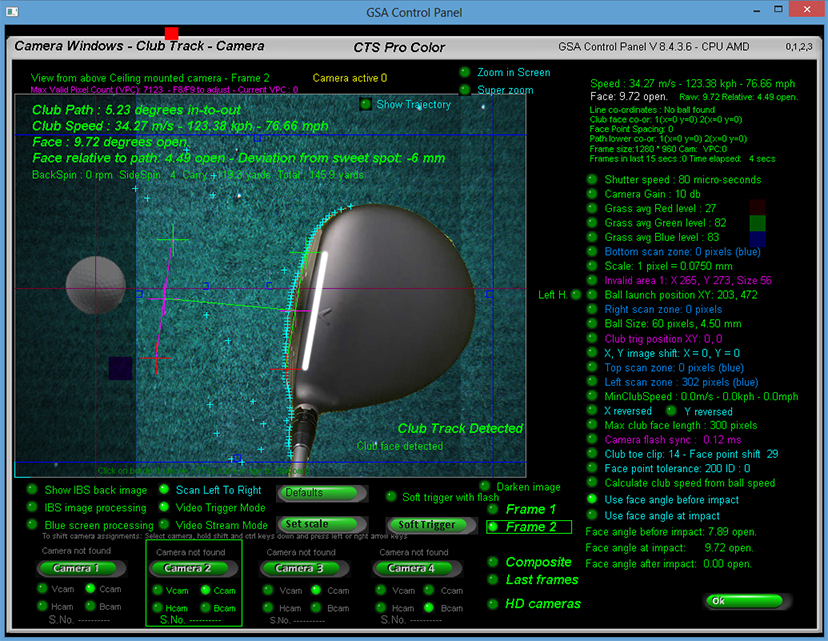Toggle the Y reversed option

tap(671, 411)
